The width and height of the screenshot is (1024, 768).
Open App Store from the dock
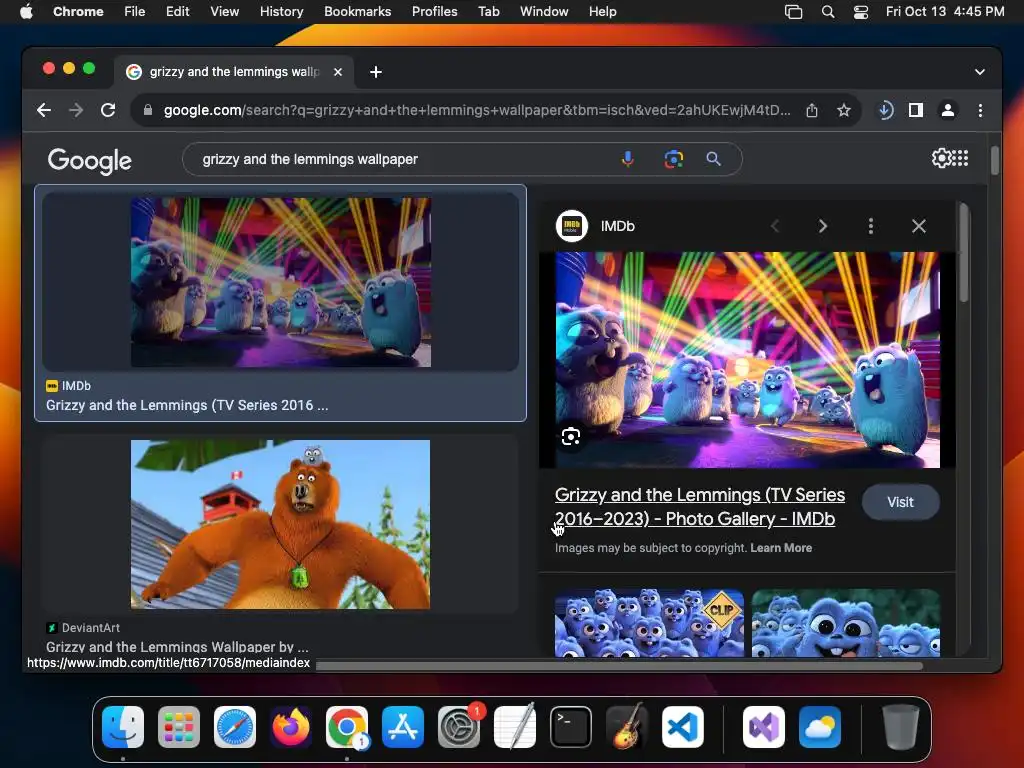(x=403, y=727)
